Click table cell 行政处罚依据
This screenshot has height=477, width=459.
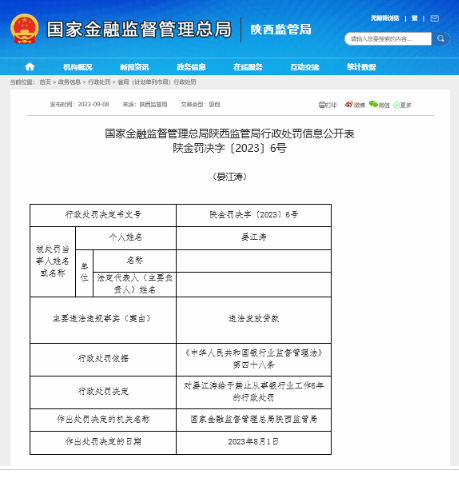pos(103,359)
